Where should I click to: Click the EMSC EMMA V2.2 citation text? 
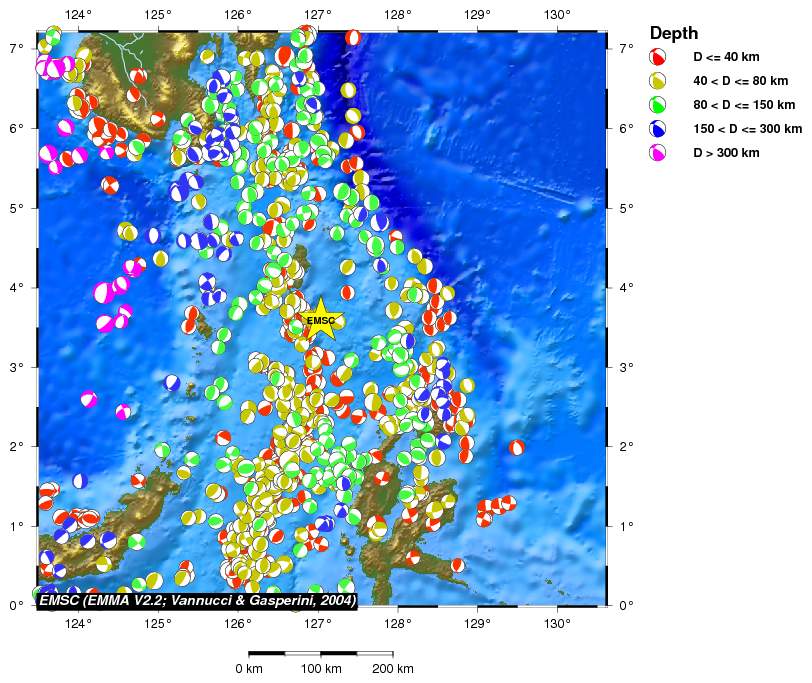click(196, 599)
